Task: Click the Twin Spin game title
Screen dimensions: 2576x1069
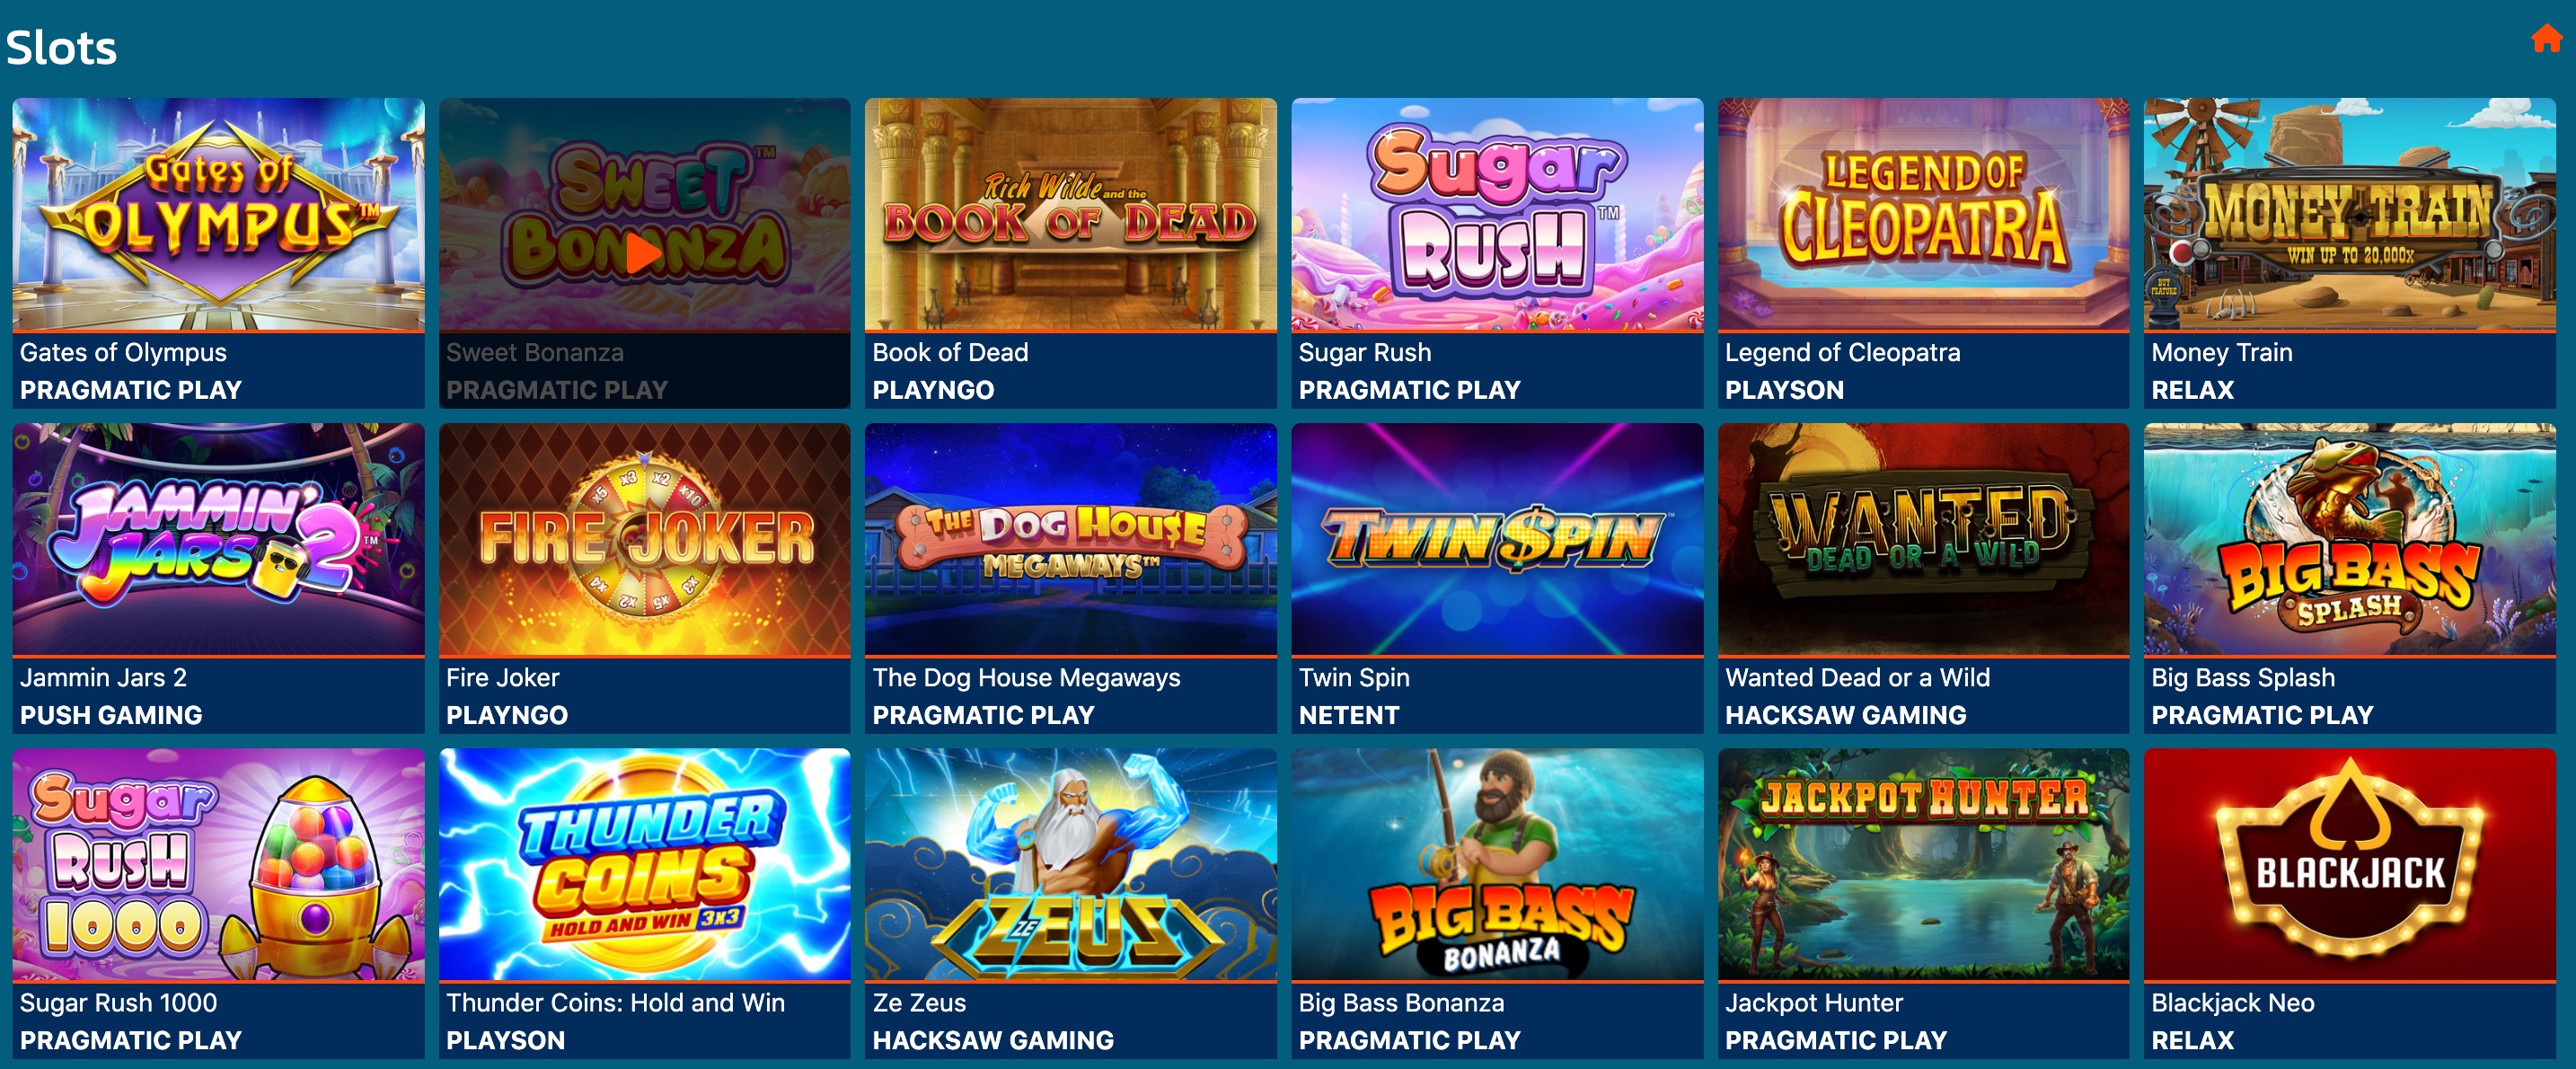Action: coord(1354,678)
